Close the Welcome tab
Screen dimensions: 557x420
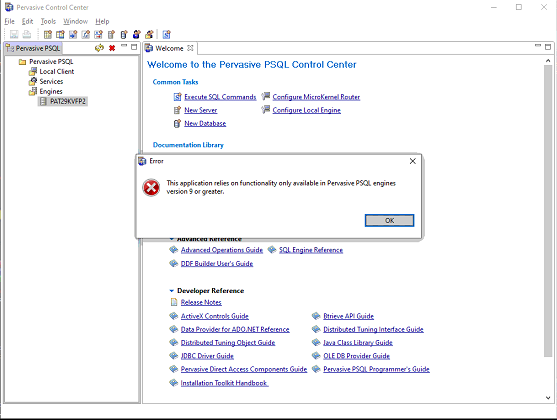[x=190, y=48]
